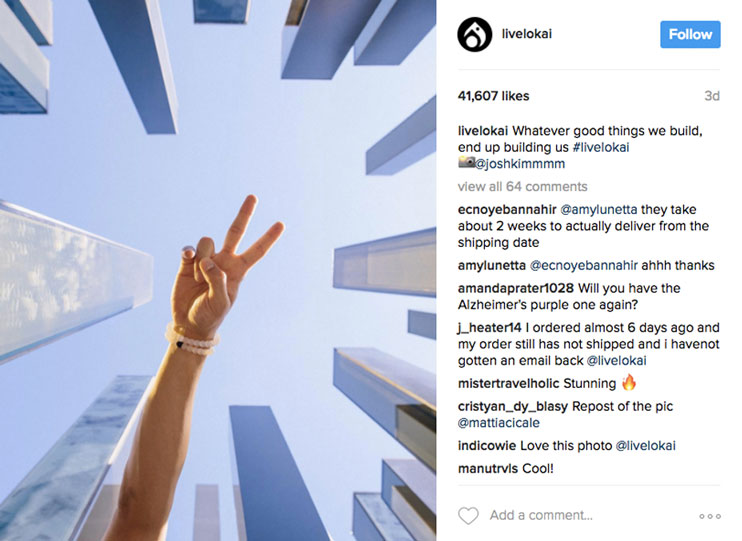Click in the Add a comment field
Viewport: 742px width, 541px height.
coord(541,515)
